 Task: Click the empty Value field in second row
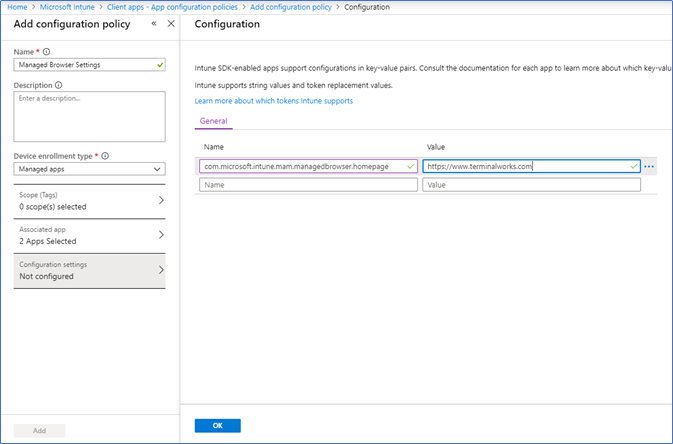[531, 185]
